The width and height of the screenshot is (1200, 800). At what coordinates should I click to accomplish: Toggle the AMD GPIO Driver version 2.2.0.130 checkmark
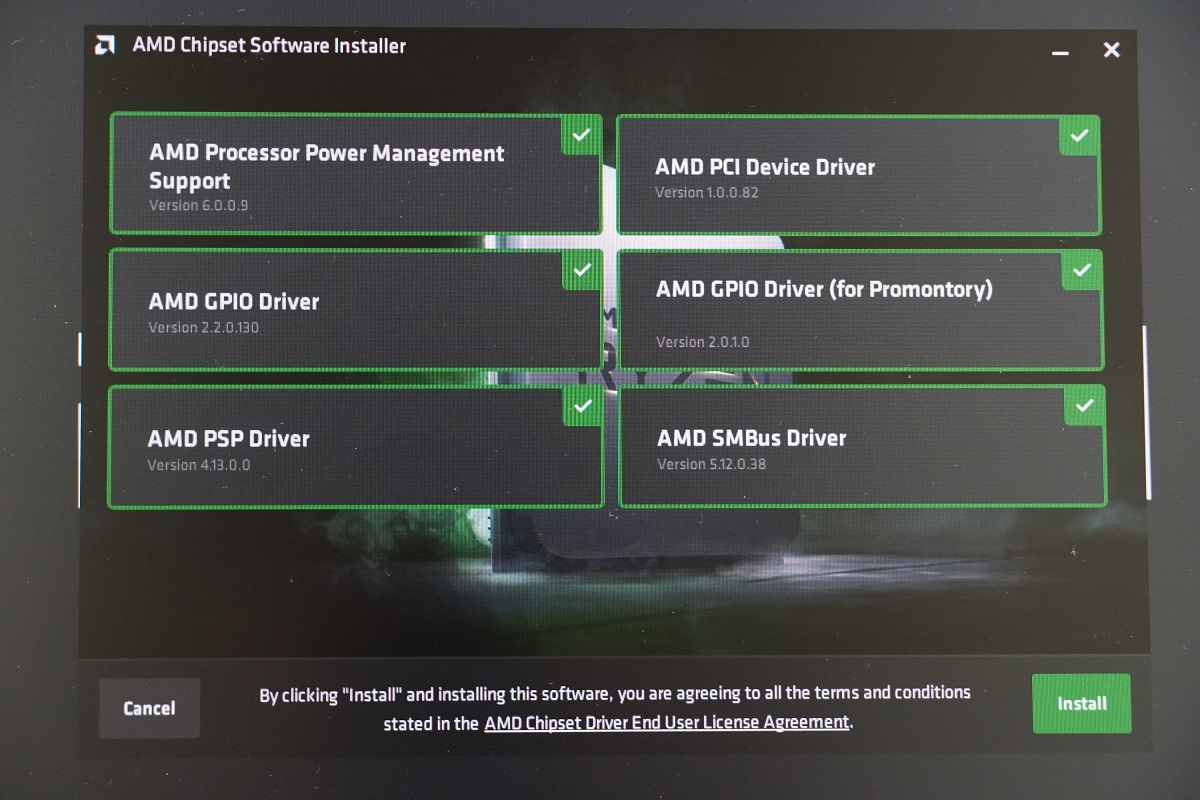581,269
